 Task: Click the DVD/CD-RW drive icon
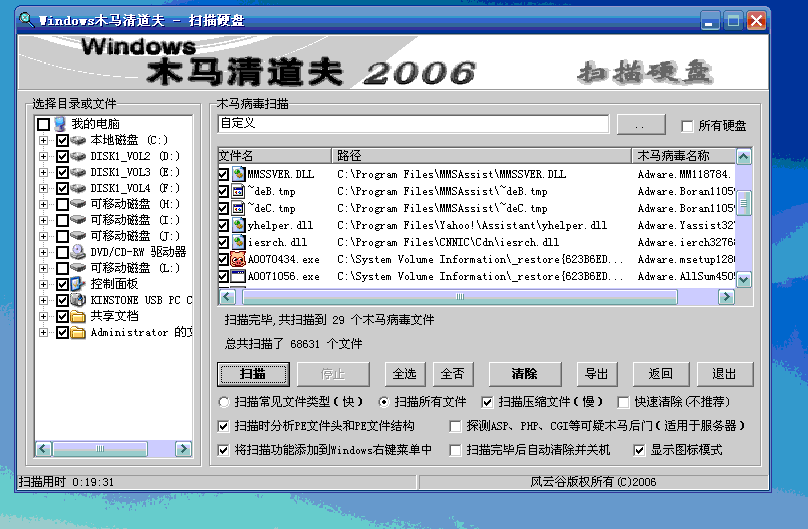[78, 252]
